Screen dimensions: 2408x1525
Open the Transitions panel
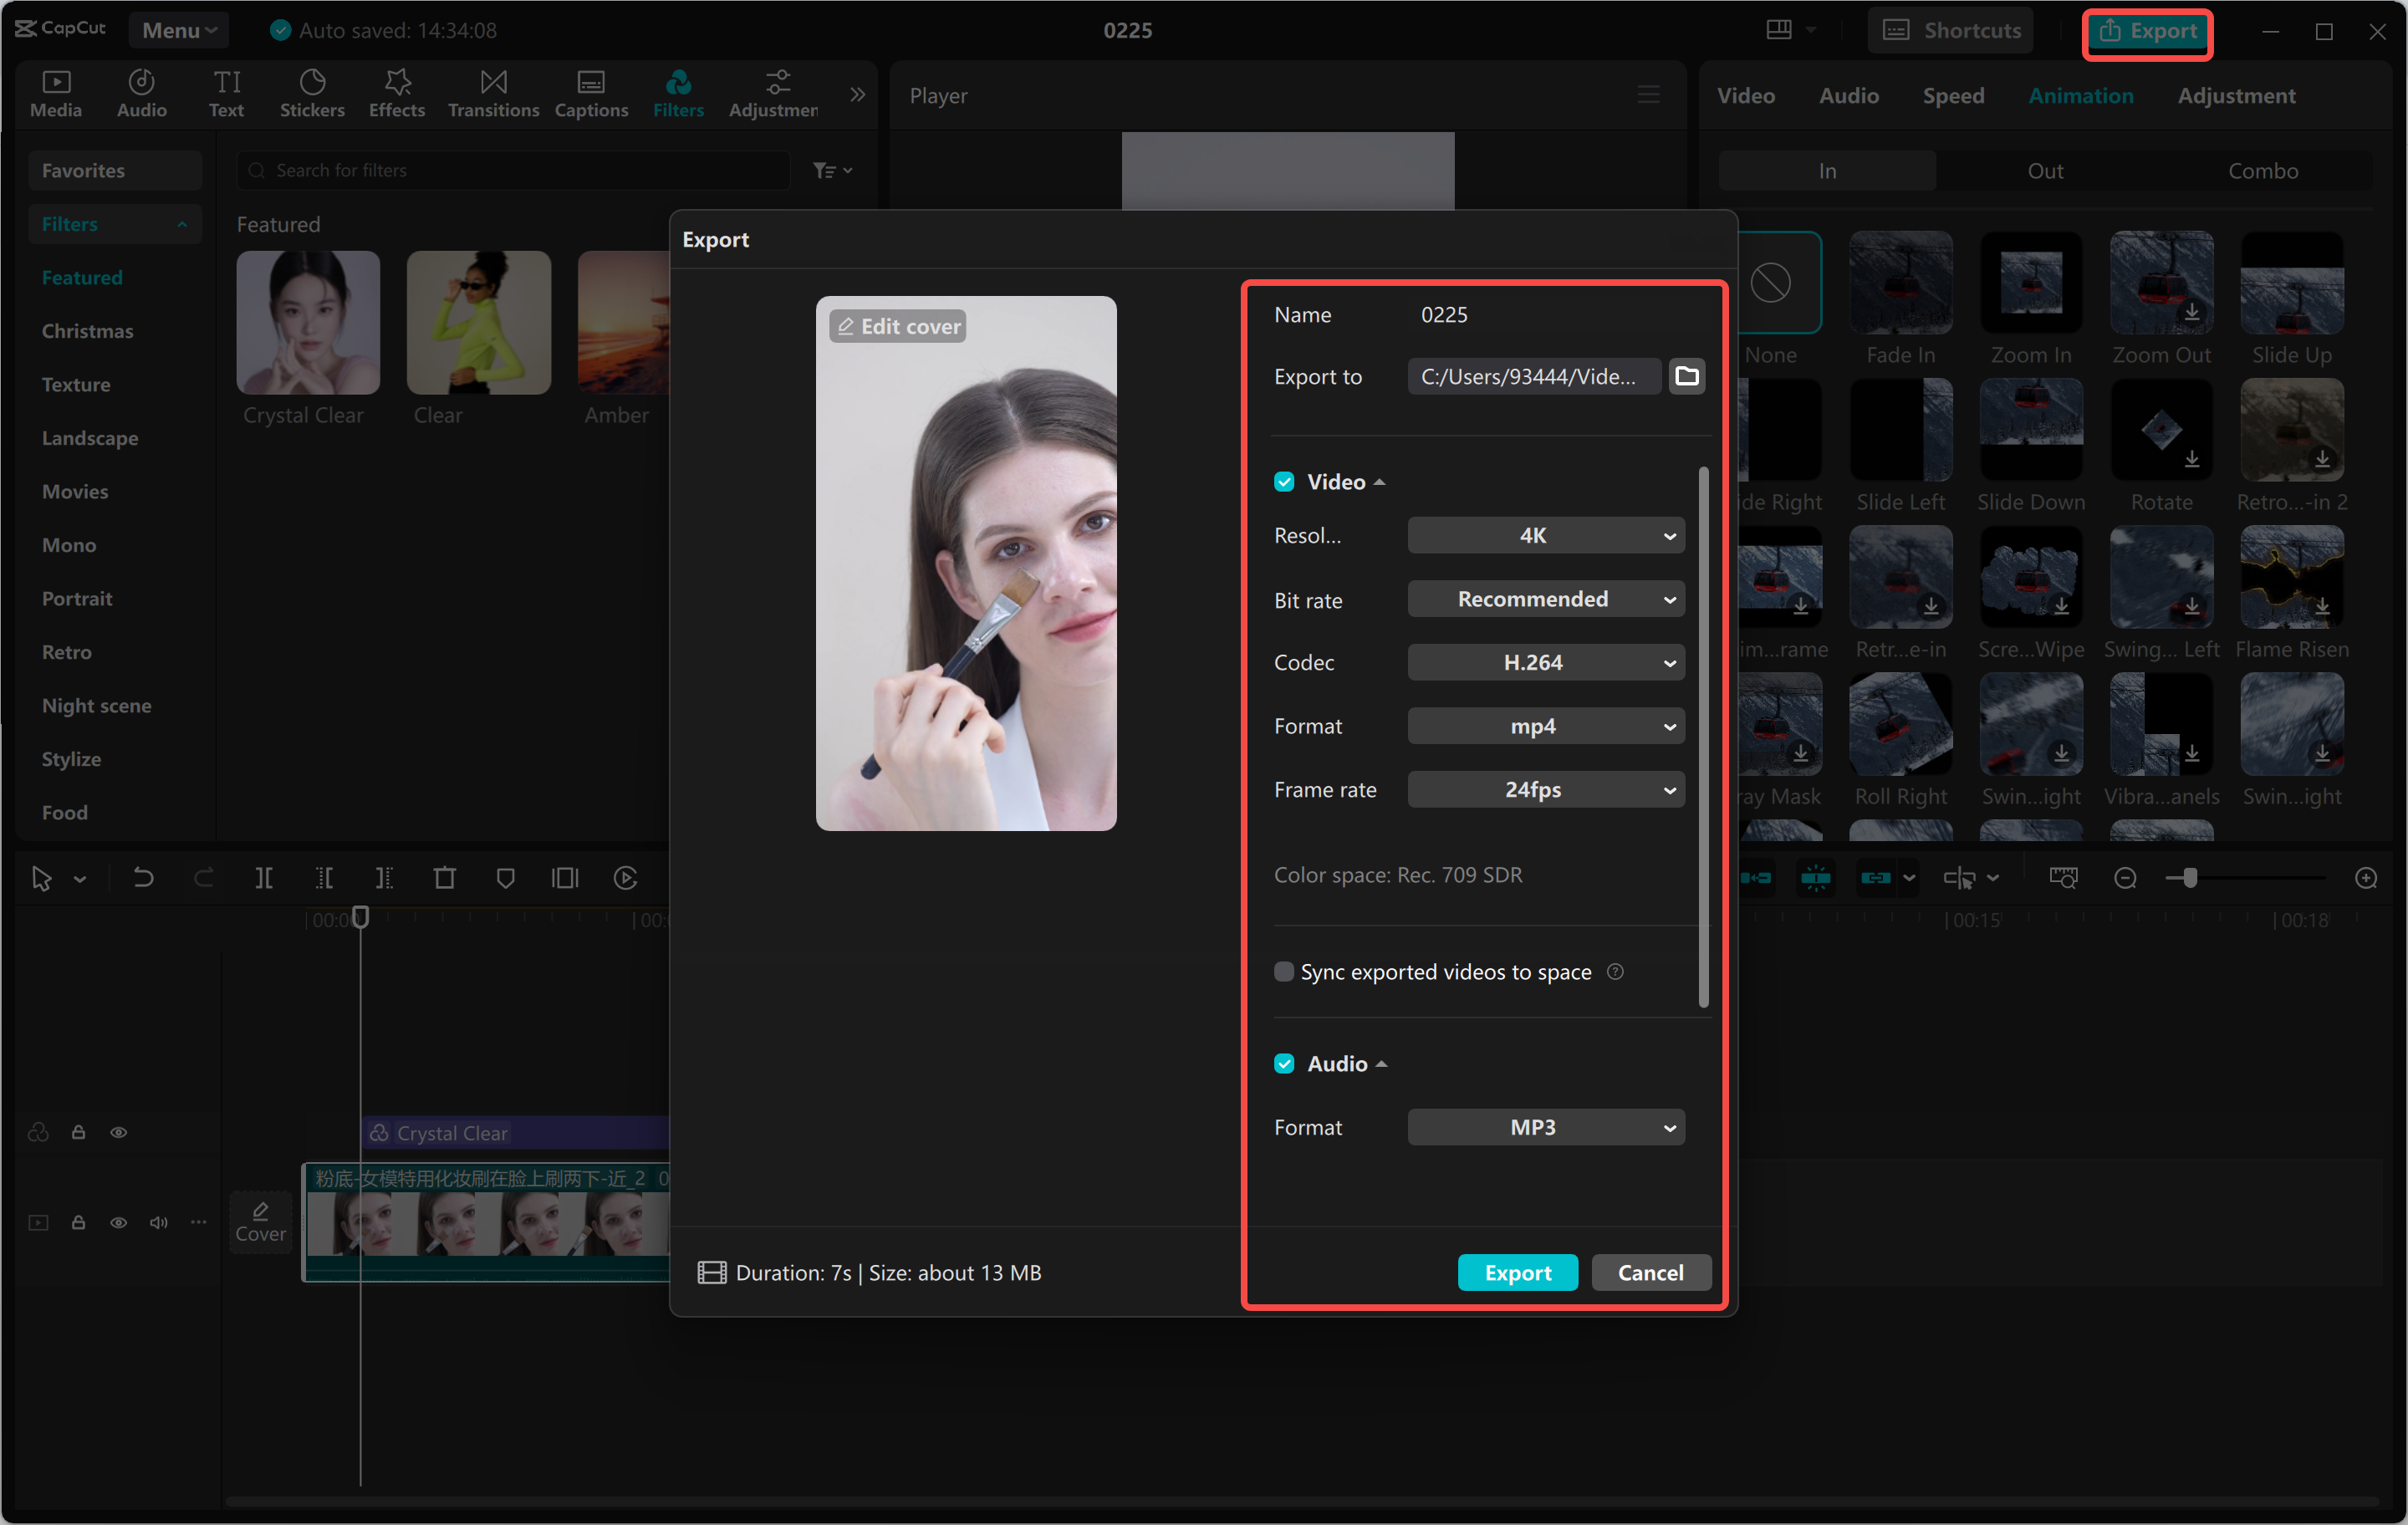tap(492, 93)
